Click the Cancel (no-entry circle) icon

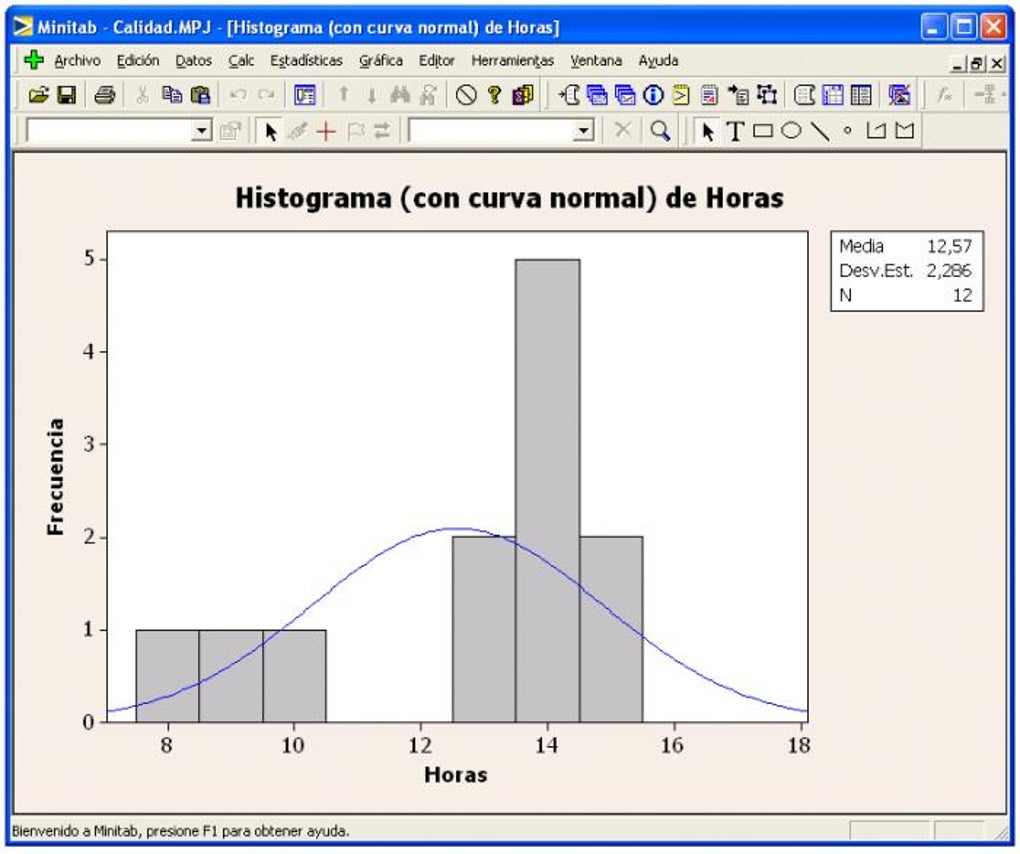click(466, 96)
